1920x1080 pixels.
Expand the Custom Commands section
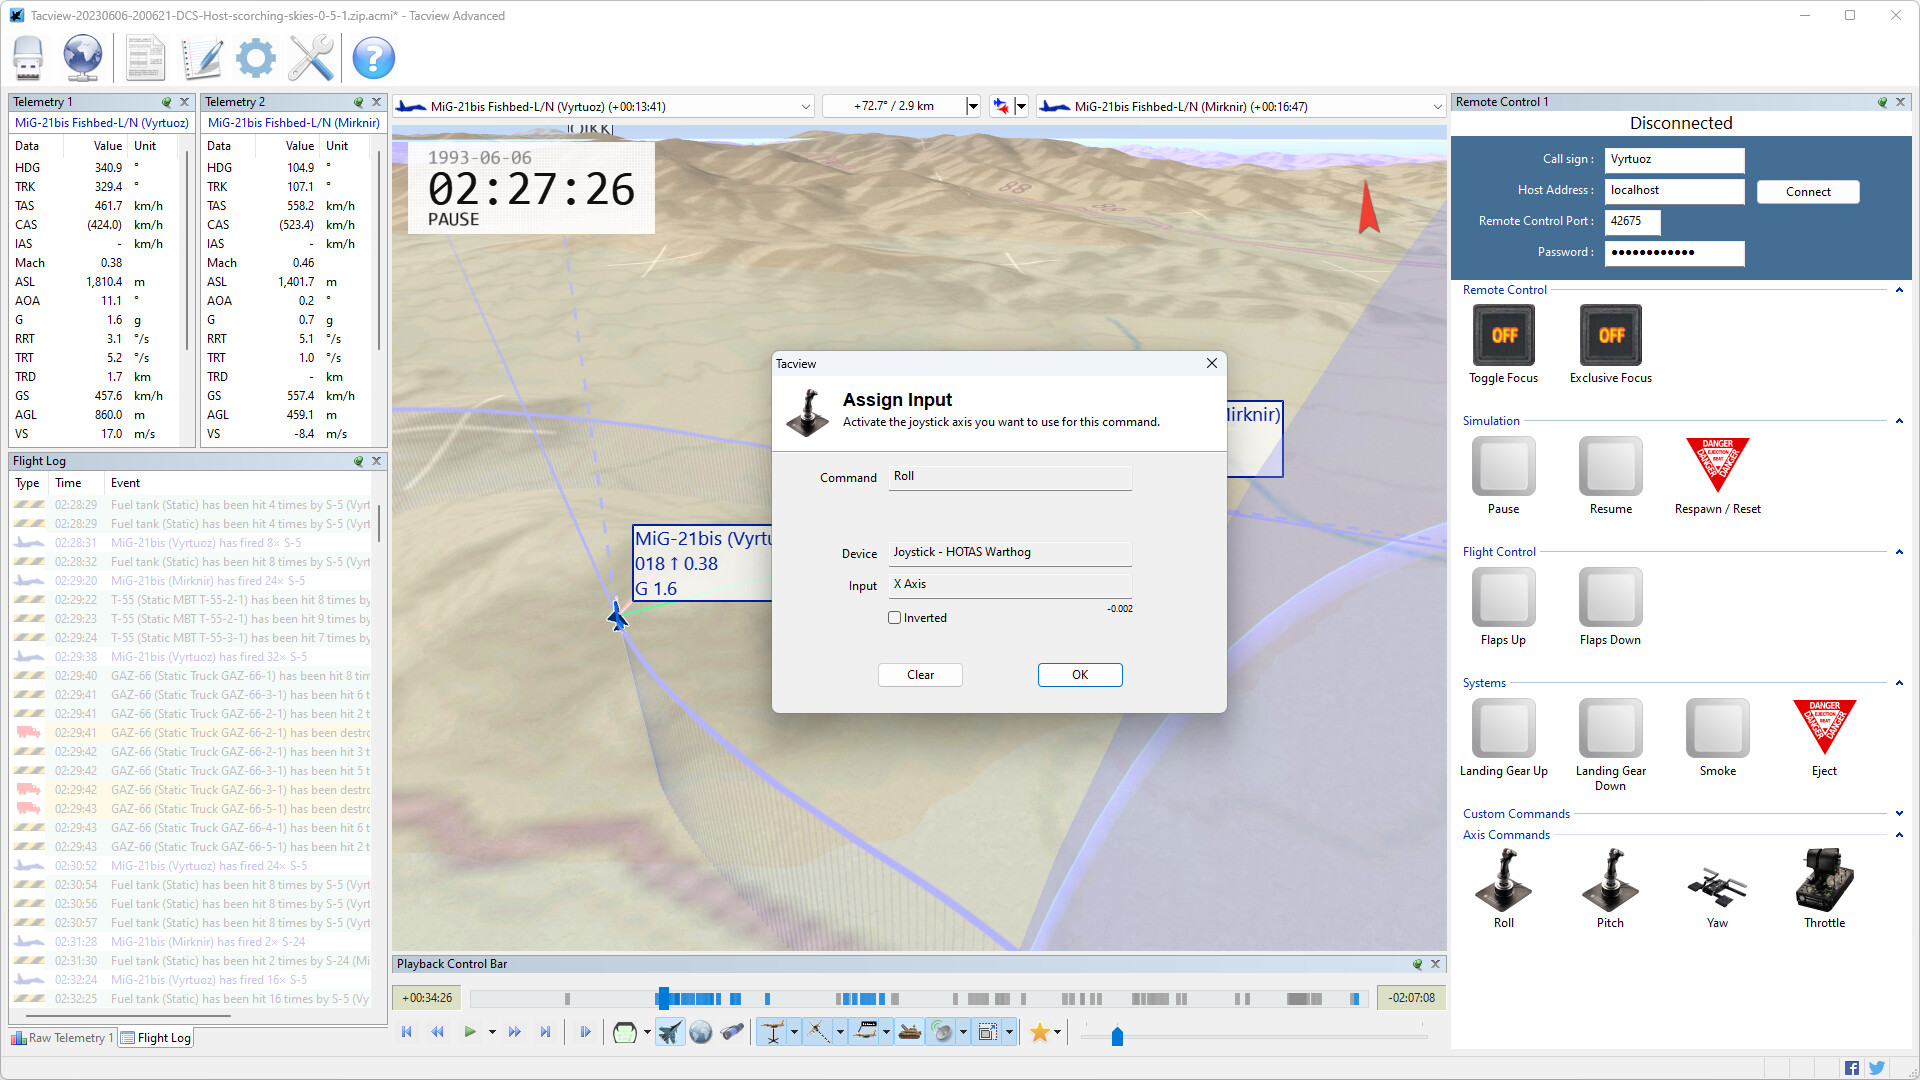[x=1899, y=813]
